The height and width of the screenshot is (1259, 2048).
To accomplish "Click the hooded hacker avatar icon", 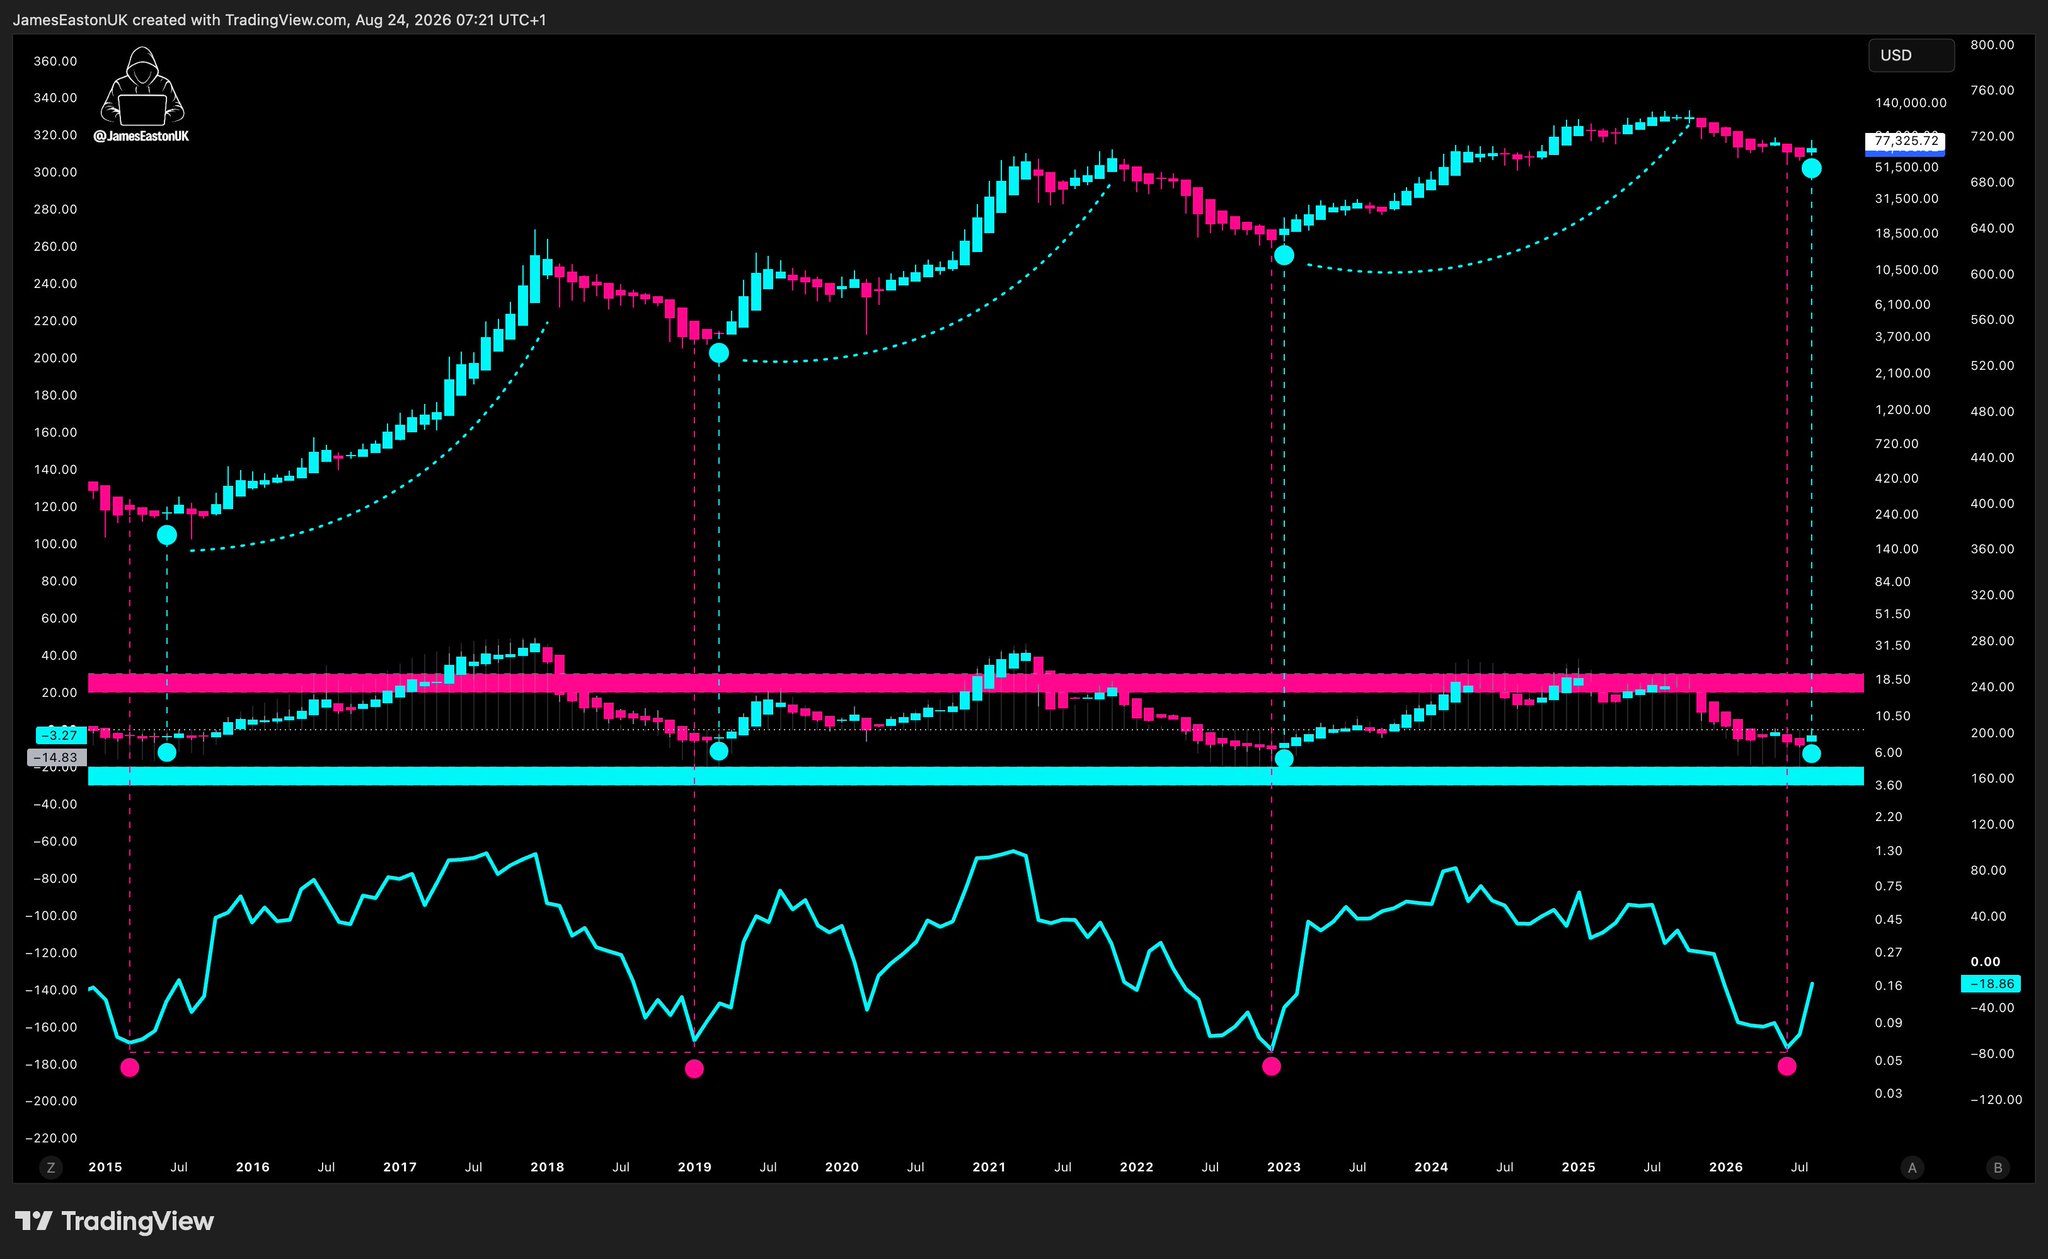I will (x=142, y=86).
